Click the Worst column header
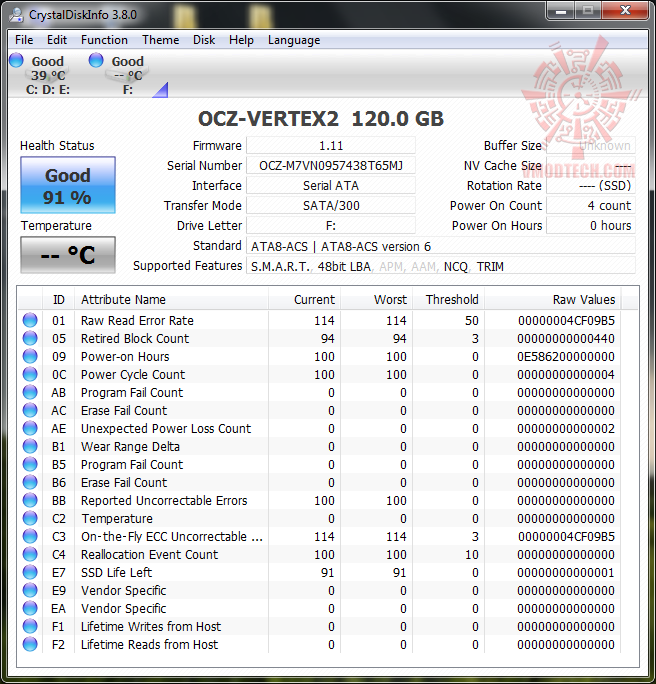 376,299
